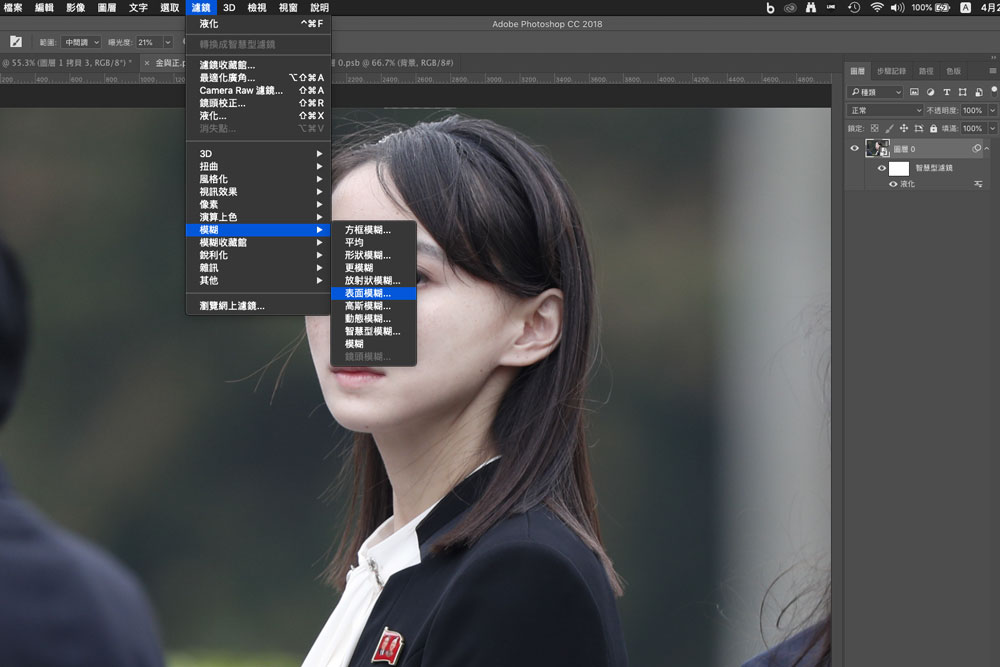Switch to the 步驟記錄 history tab
The image size is (1000, 667).
click(x=890, y=71)
